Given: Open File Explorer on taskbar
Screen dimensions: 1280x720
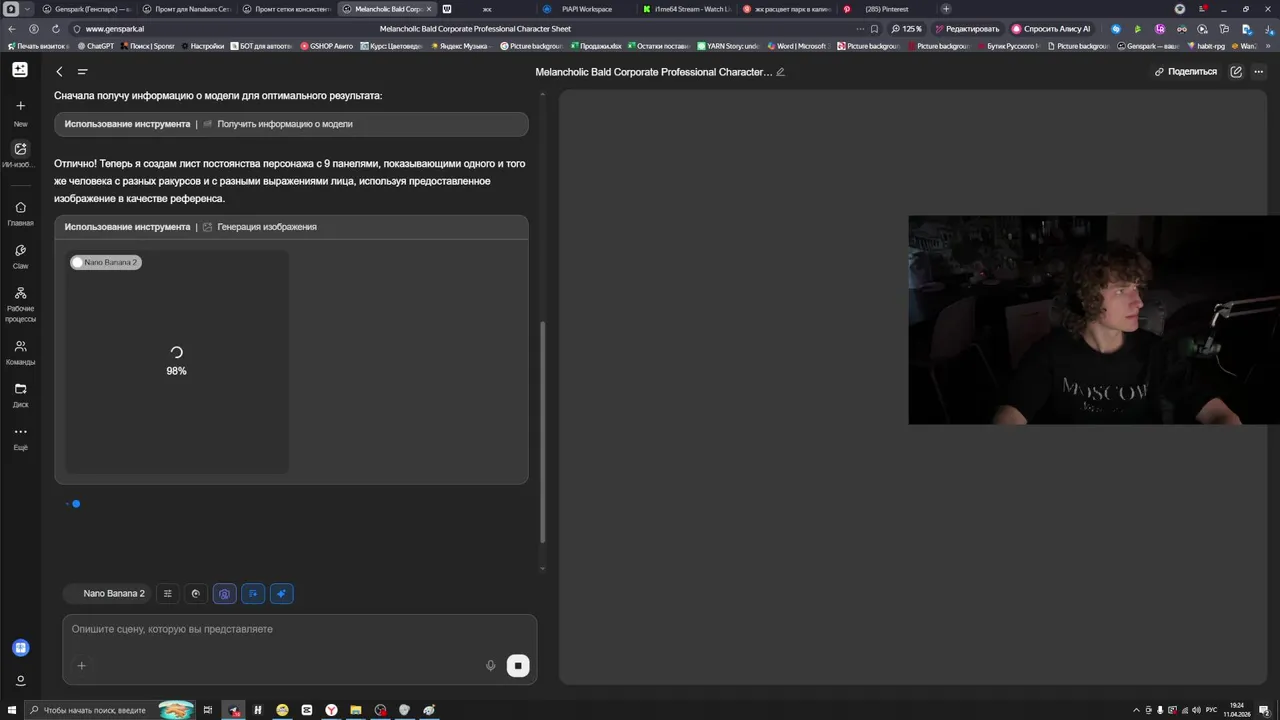Looking at the screenshot, I should coord(355,710).
